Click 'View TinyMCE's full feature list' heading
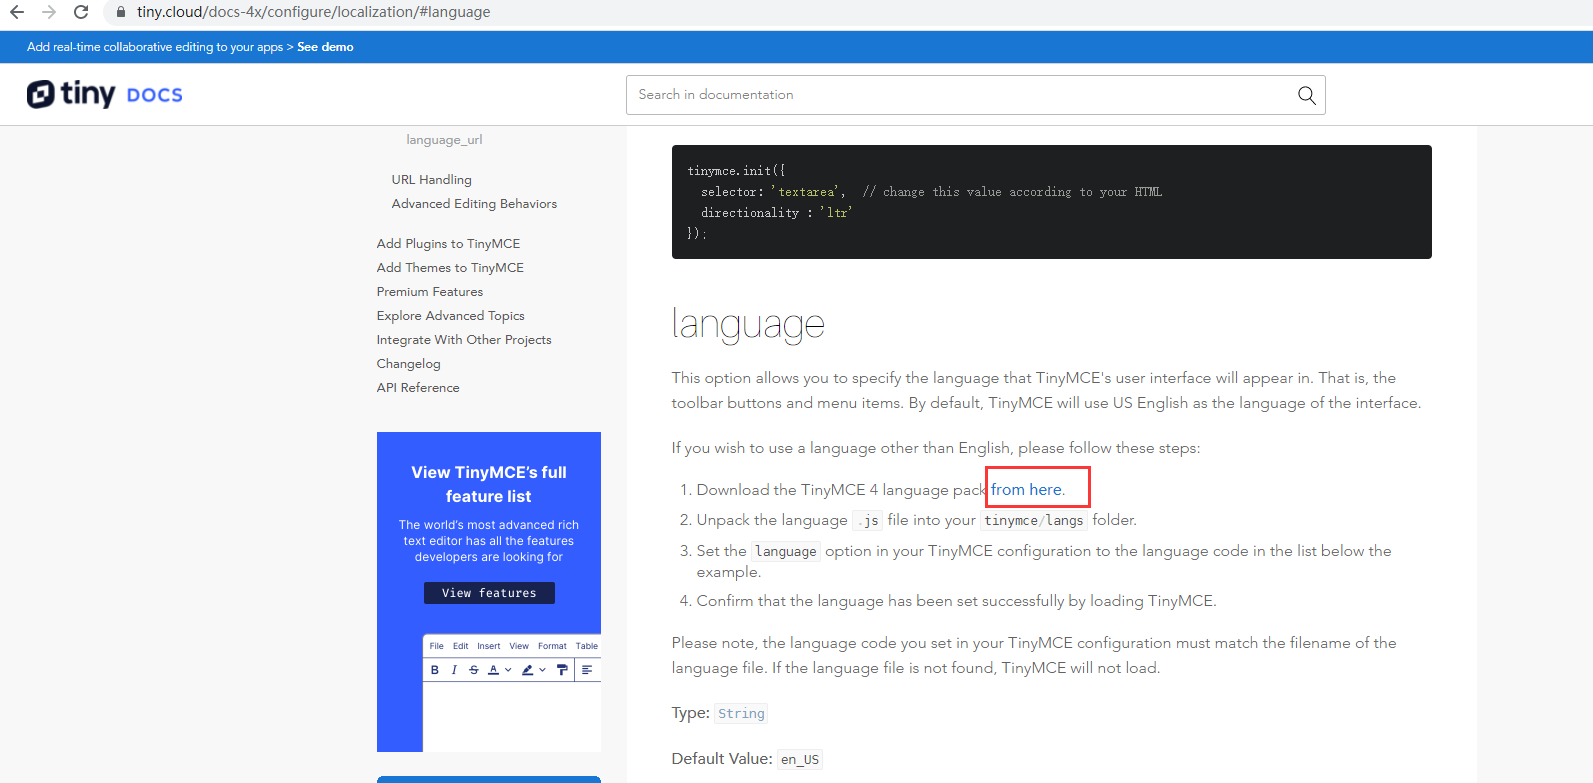The image size is (1593, 783). [x=489, y=484]
